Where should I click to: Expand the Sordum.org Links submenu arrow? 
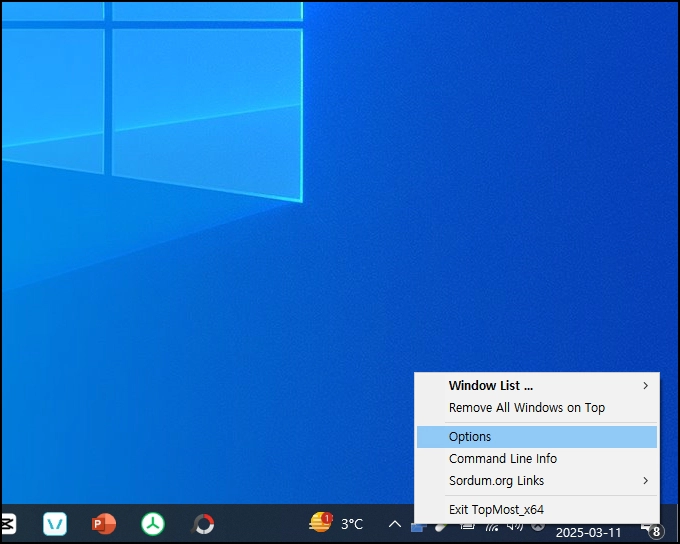click(x=646, y=481)
